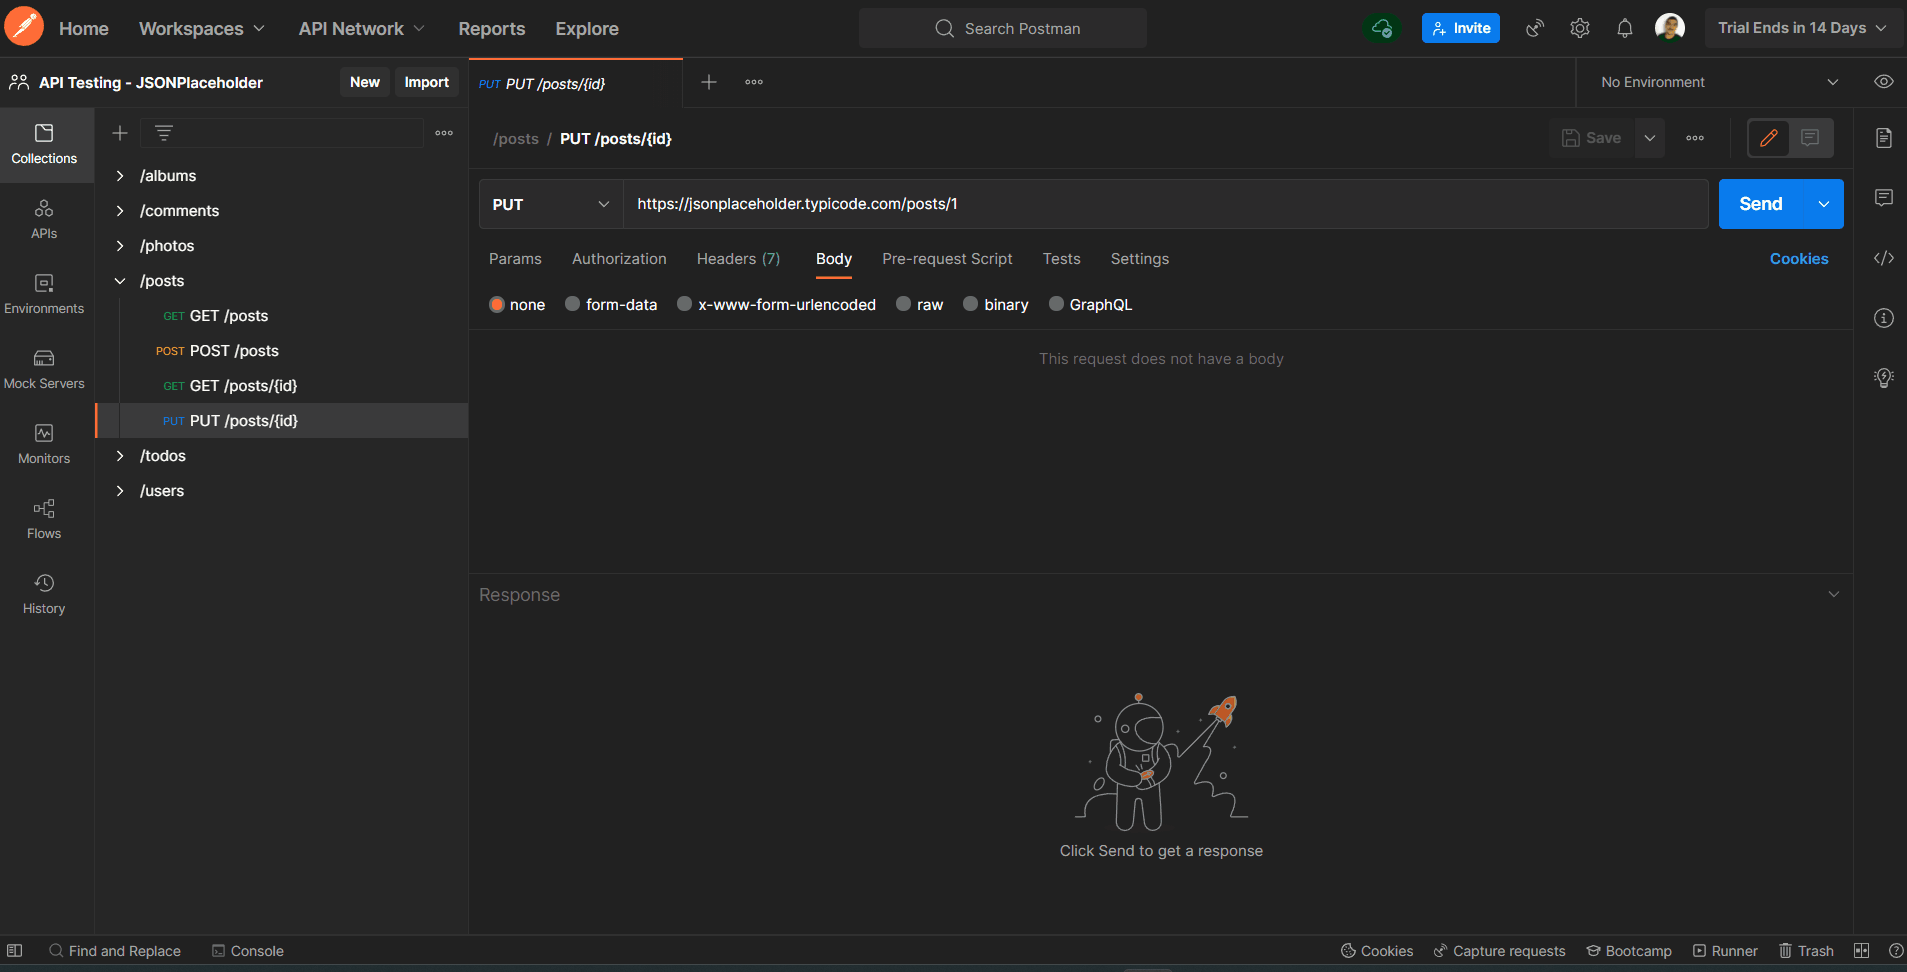Select the none body type
Screen dimensions: 1907x972
pyautogui.click(x=497, y=305)
